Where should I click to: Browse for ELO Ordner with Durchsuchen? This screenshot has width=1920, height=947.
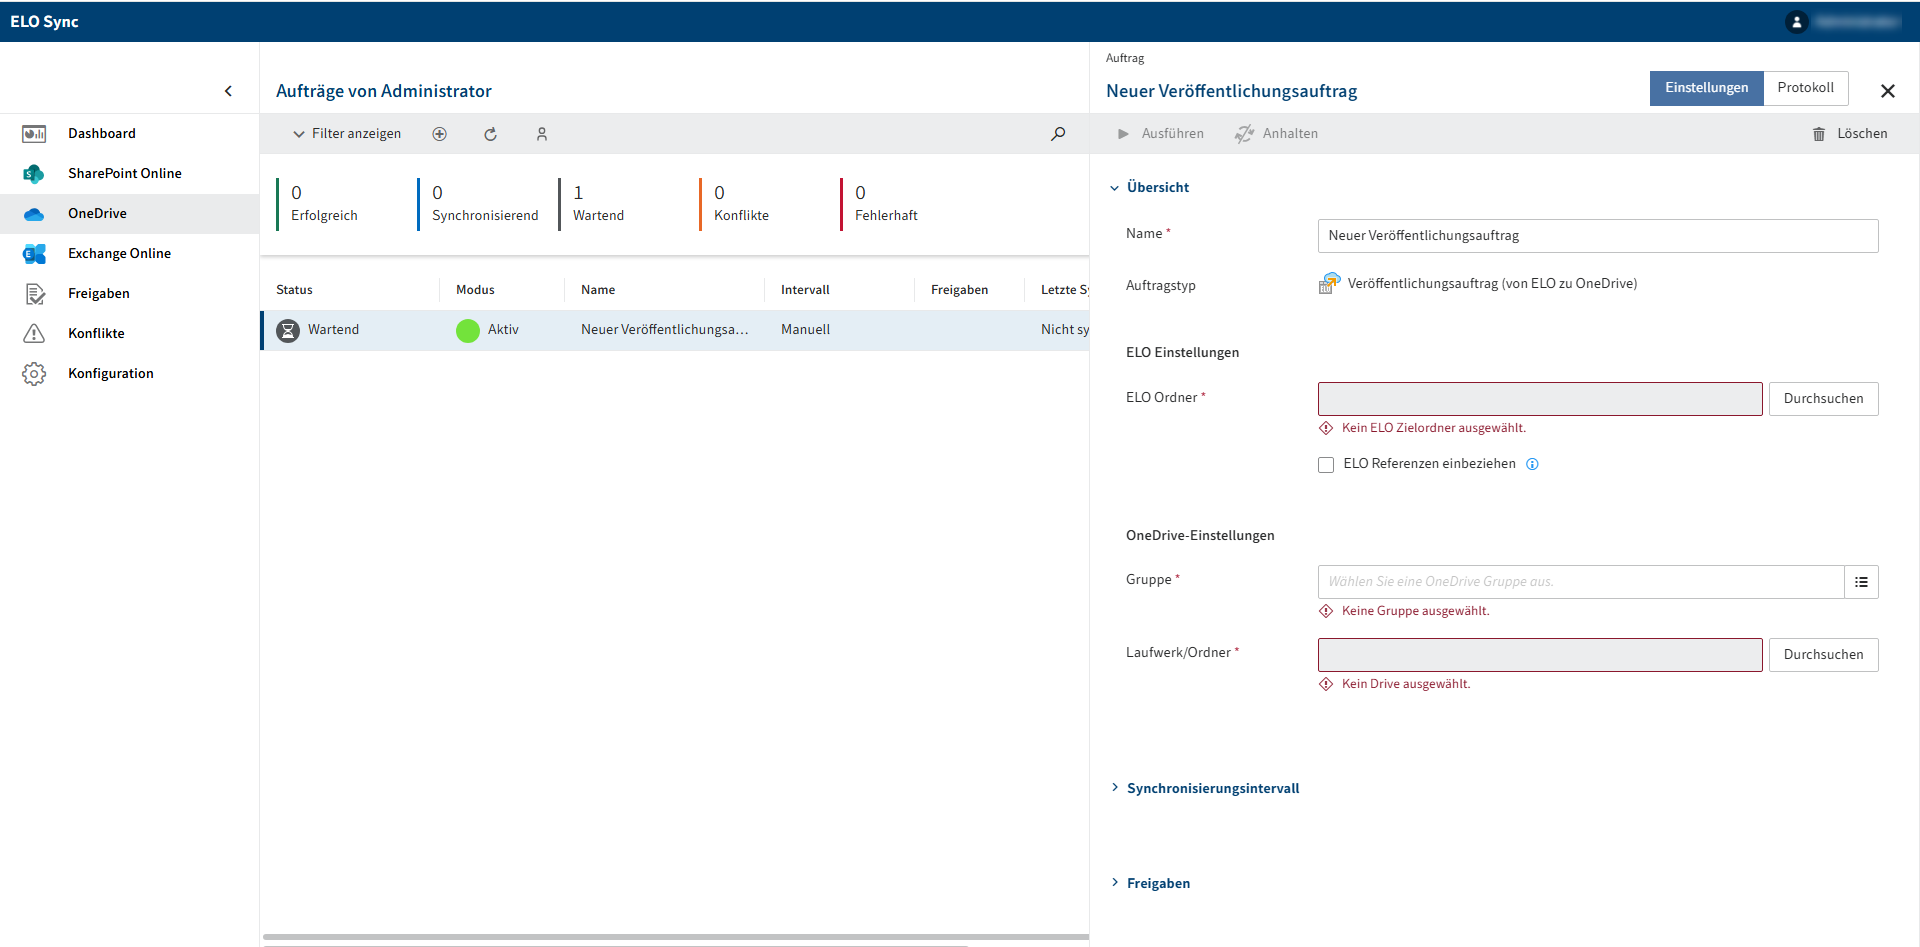(1823, 399)
